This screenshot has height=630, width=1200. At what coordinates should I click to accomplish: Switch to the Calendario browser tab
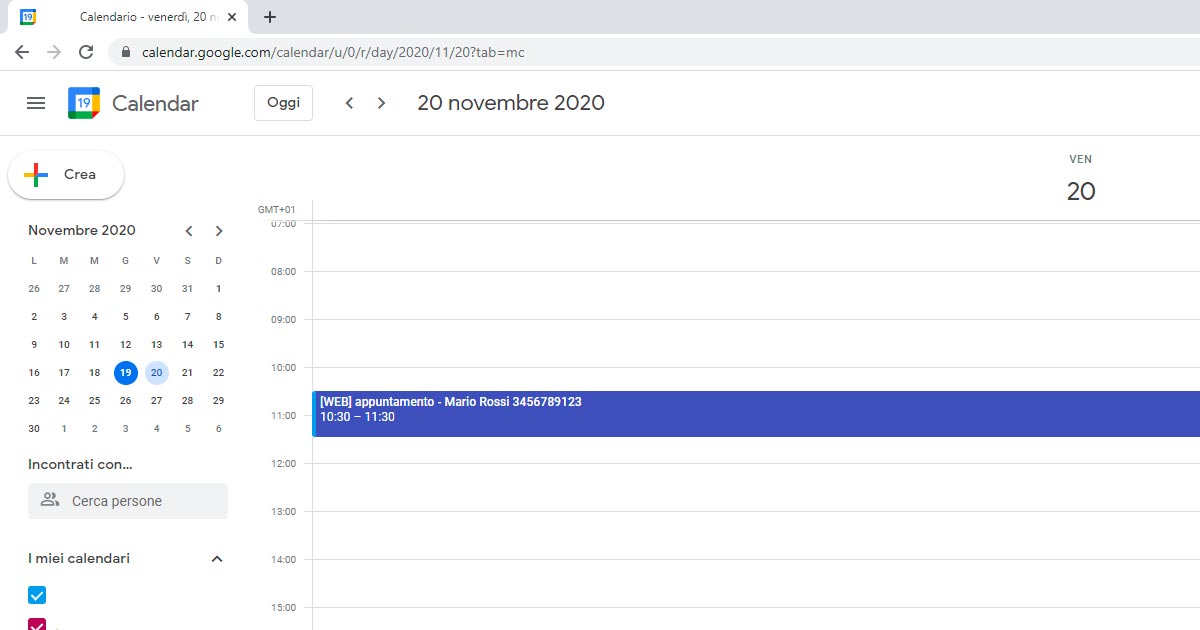click(x=130, y=17)
